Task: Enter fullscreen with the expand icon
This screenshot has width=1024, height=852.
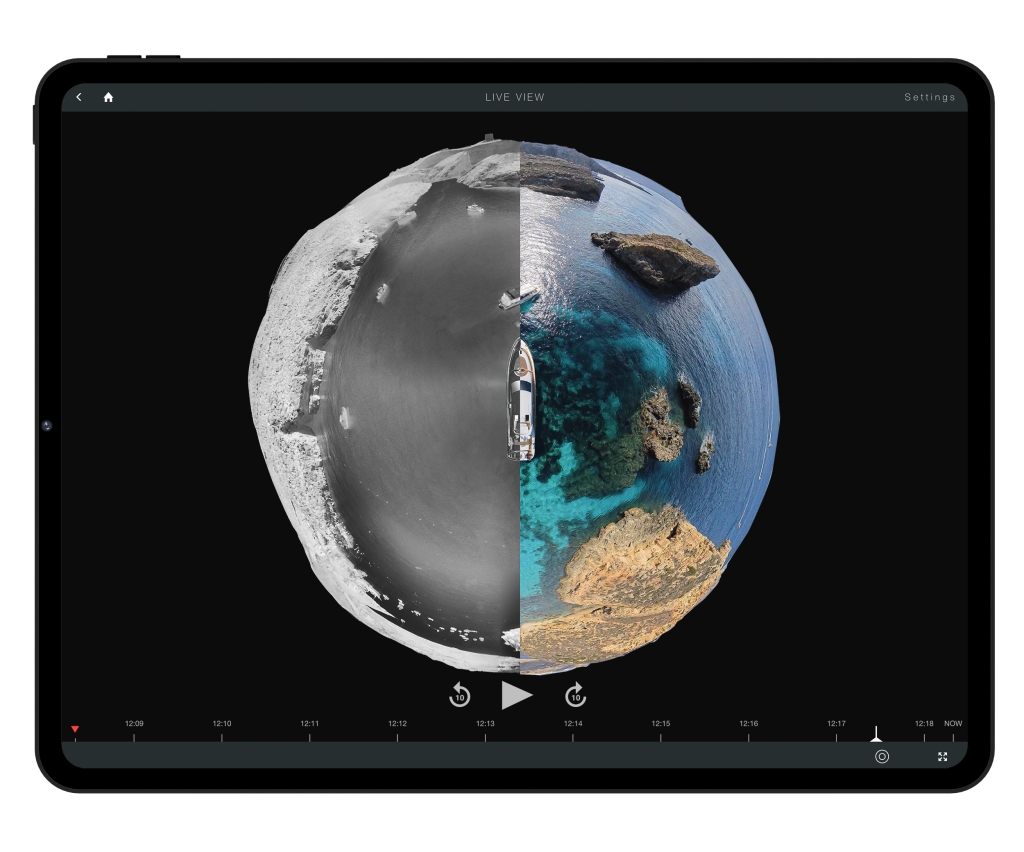Action: click(x=942, y=757)
